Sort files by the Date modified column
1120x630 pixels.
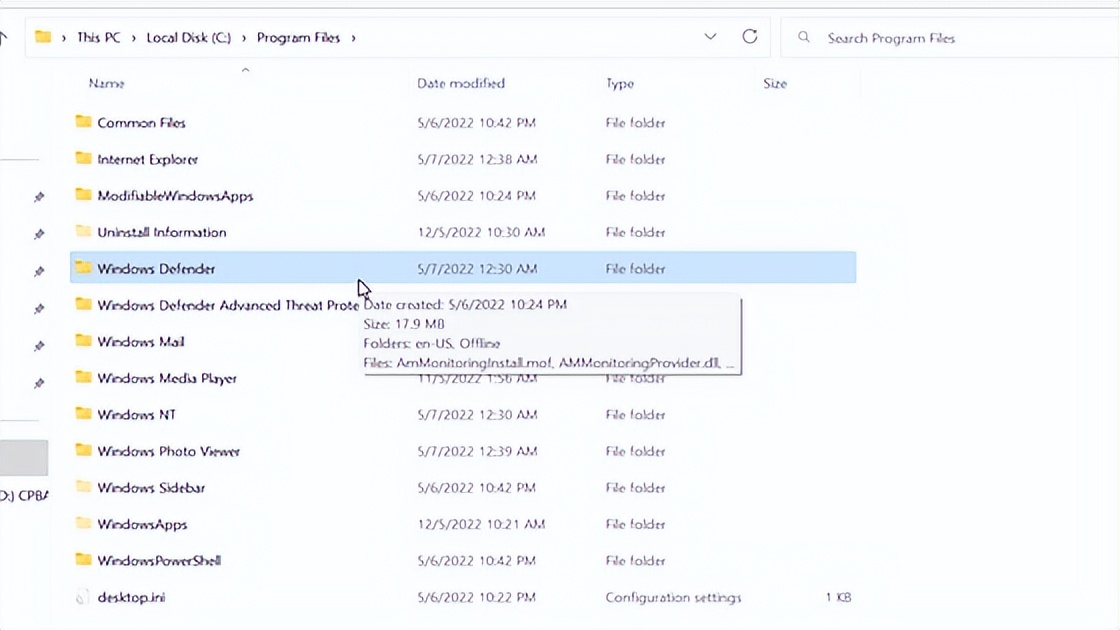point(461,83)
